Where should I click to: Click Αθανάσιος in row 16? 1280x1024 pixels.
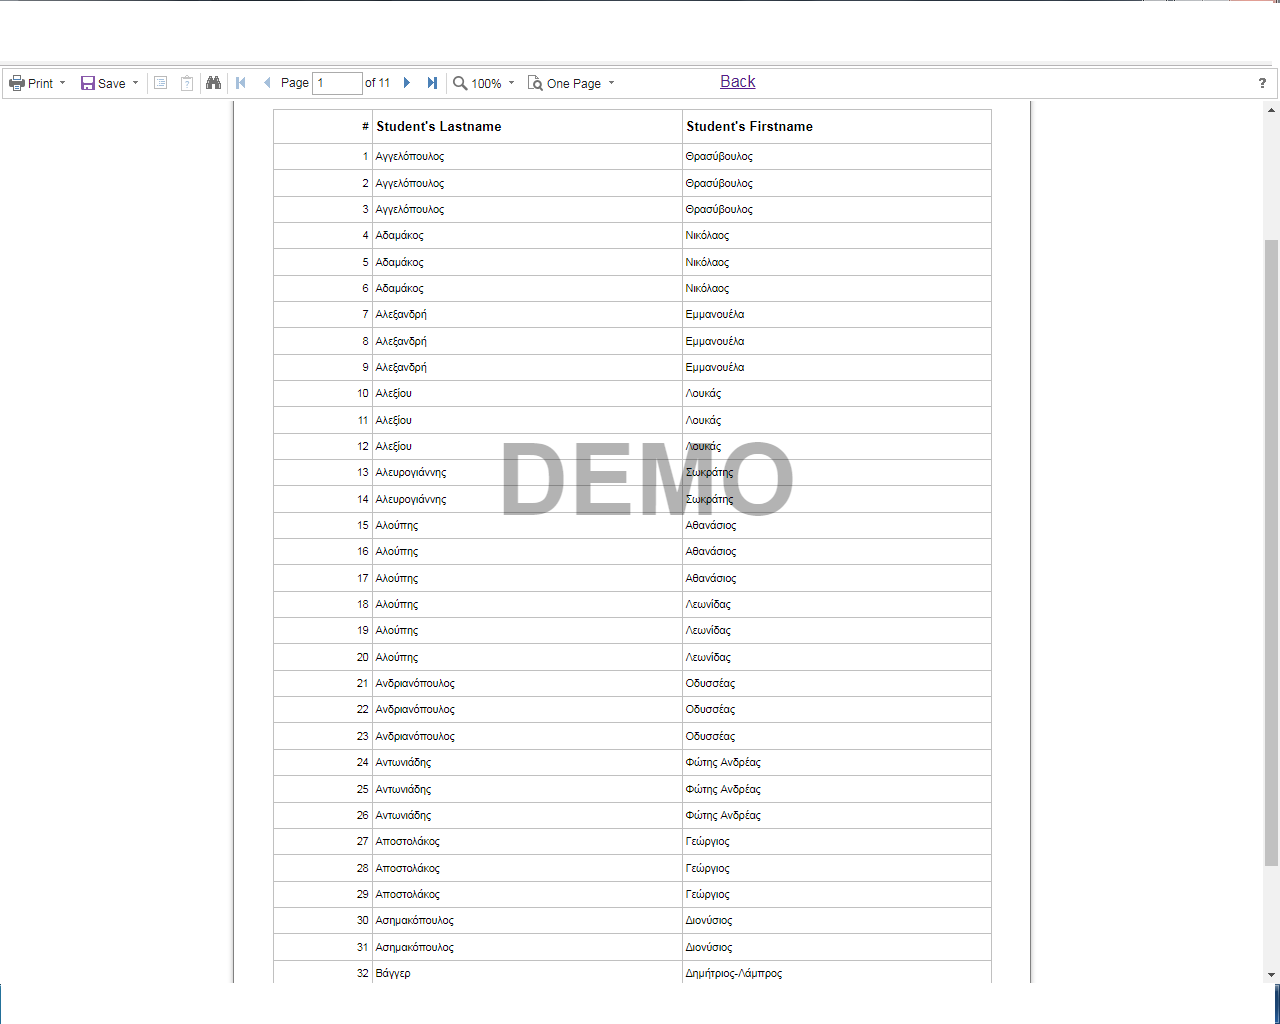tap(711, 552)
